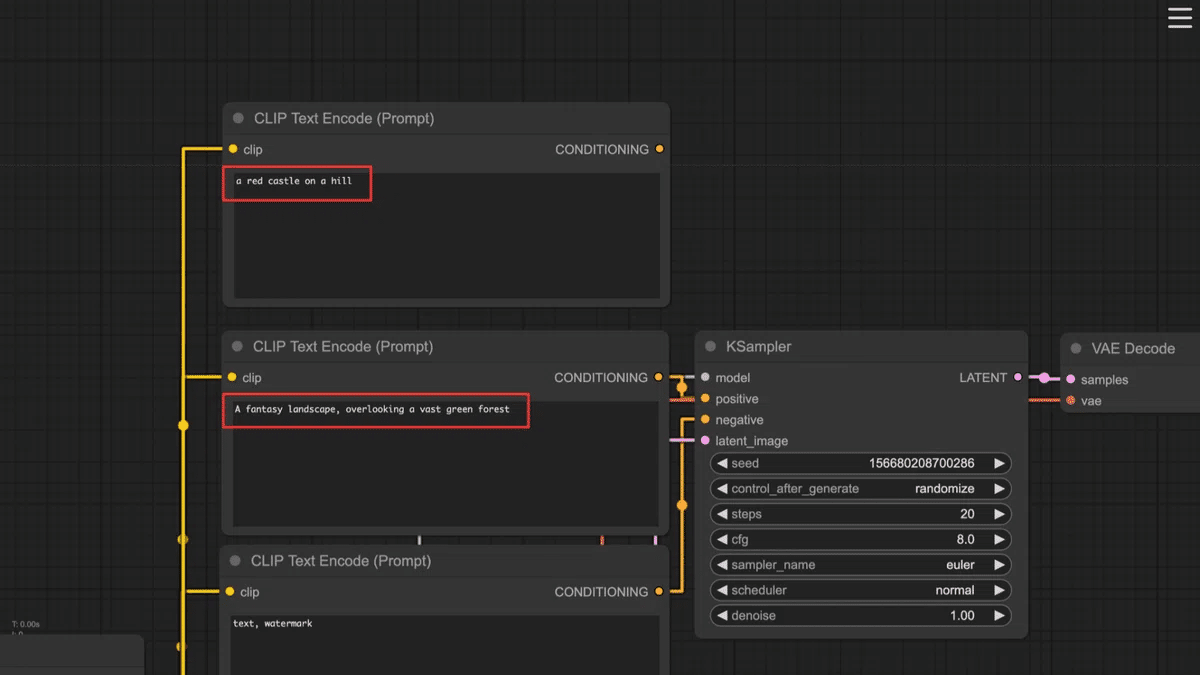Click the denoise slider field
This screenshot has height=675, width=1200.
pos(860,616)
